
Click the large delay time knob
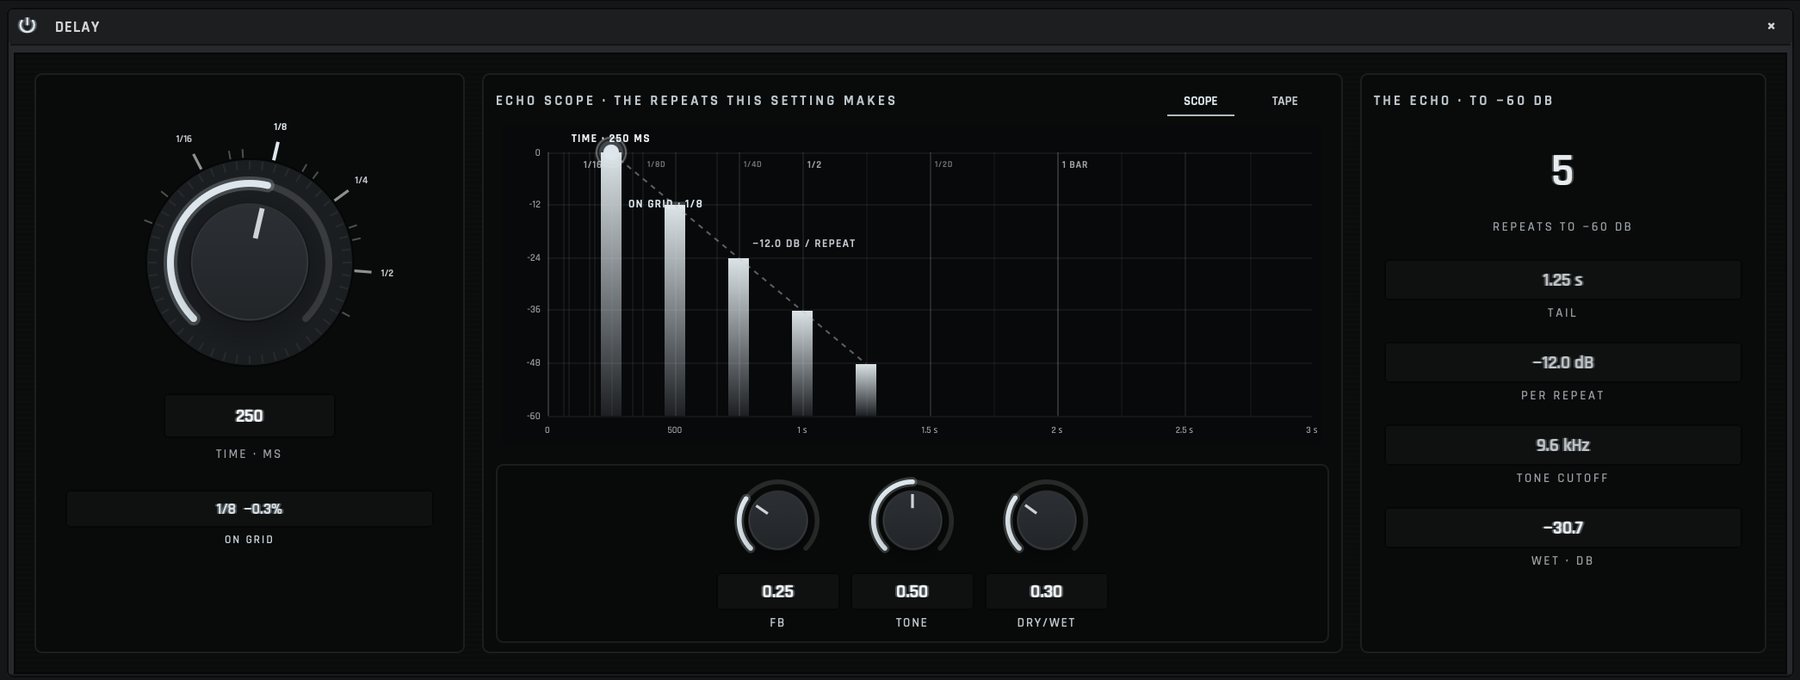click(249, 262)
